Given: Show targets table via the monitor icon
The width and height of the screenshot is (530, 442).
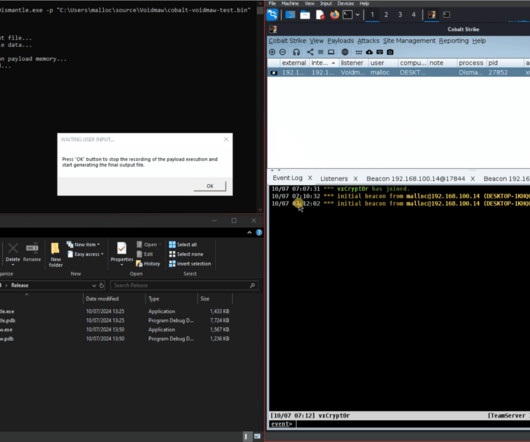Looking at the screenshot, I should pos(331,52).
